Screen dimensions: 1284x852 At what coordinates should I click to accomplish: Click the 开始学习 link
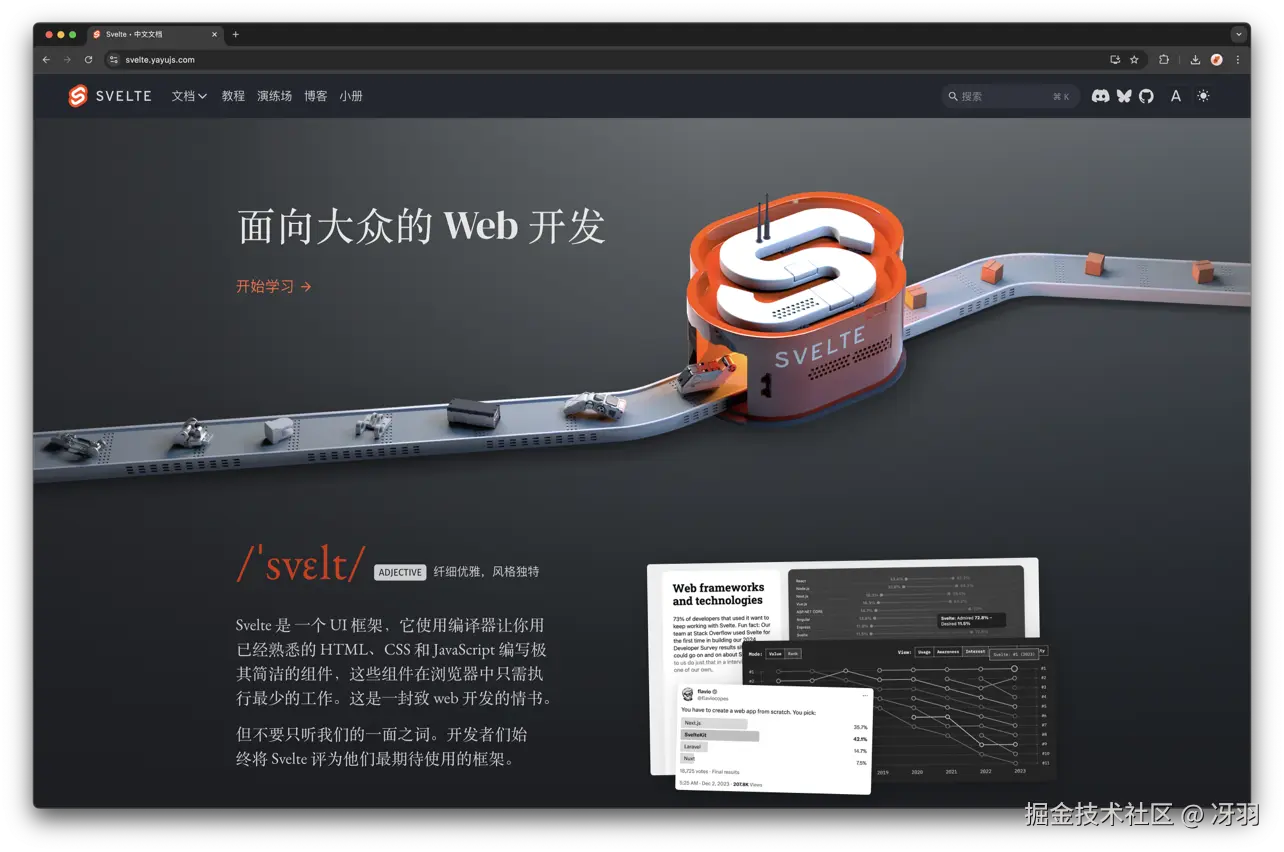[x=265, y=285]
